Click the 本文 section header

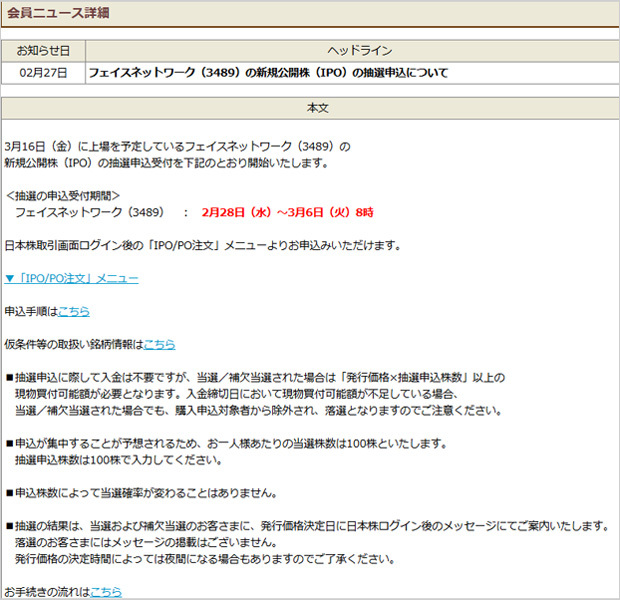click(x=318, y=108)
